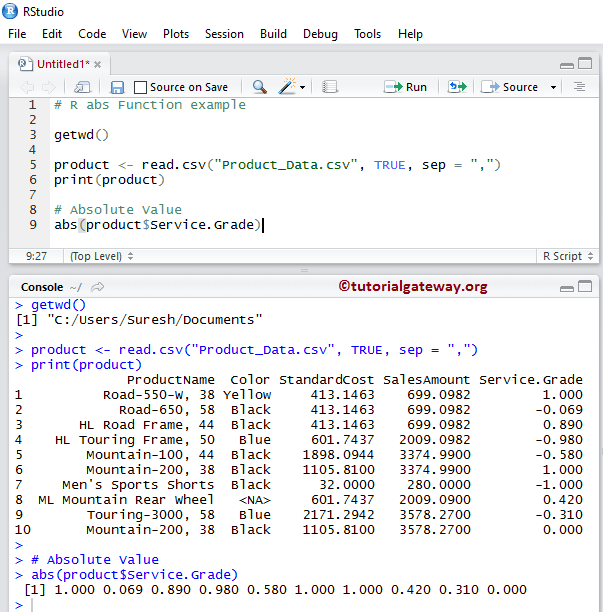Screen dimensions: 603x612
Task: Click the getwd() line in editor
Action: point(81,135)
